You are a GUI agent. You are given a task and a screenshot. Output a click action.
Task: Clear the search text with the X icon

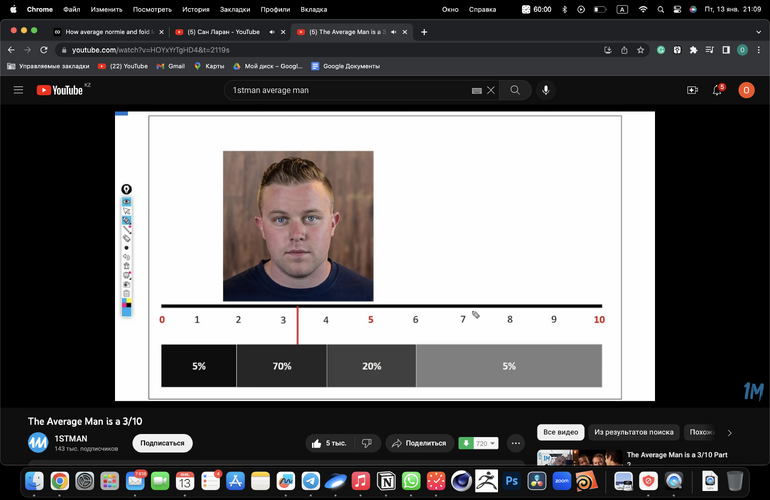(x=491, y=90)
